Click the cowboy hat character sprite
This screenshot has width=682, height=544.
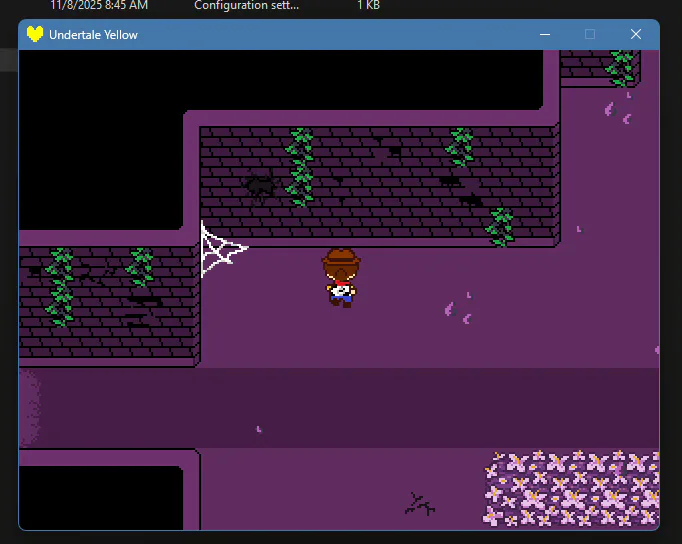(341, 278)
